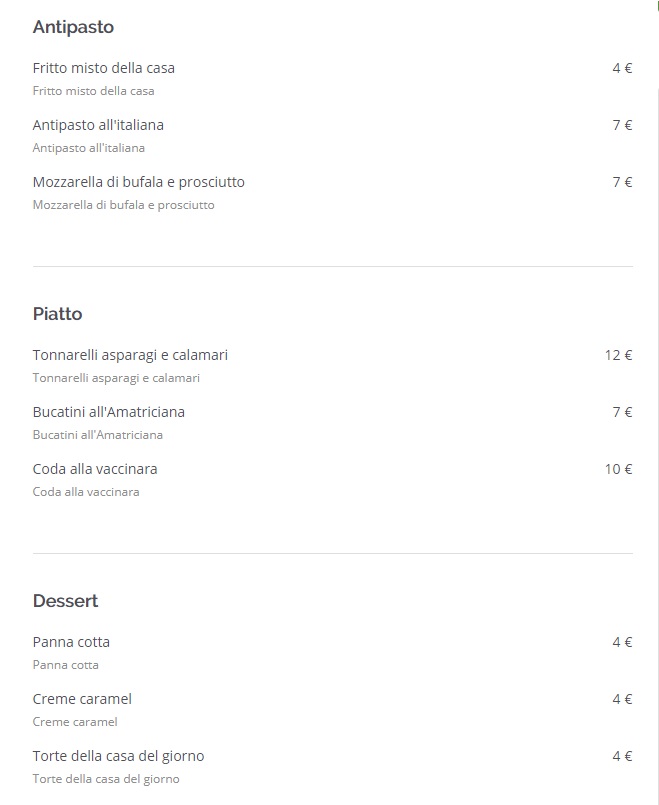
Task: Click the Piatto section heading
Action: (57, 314)
